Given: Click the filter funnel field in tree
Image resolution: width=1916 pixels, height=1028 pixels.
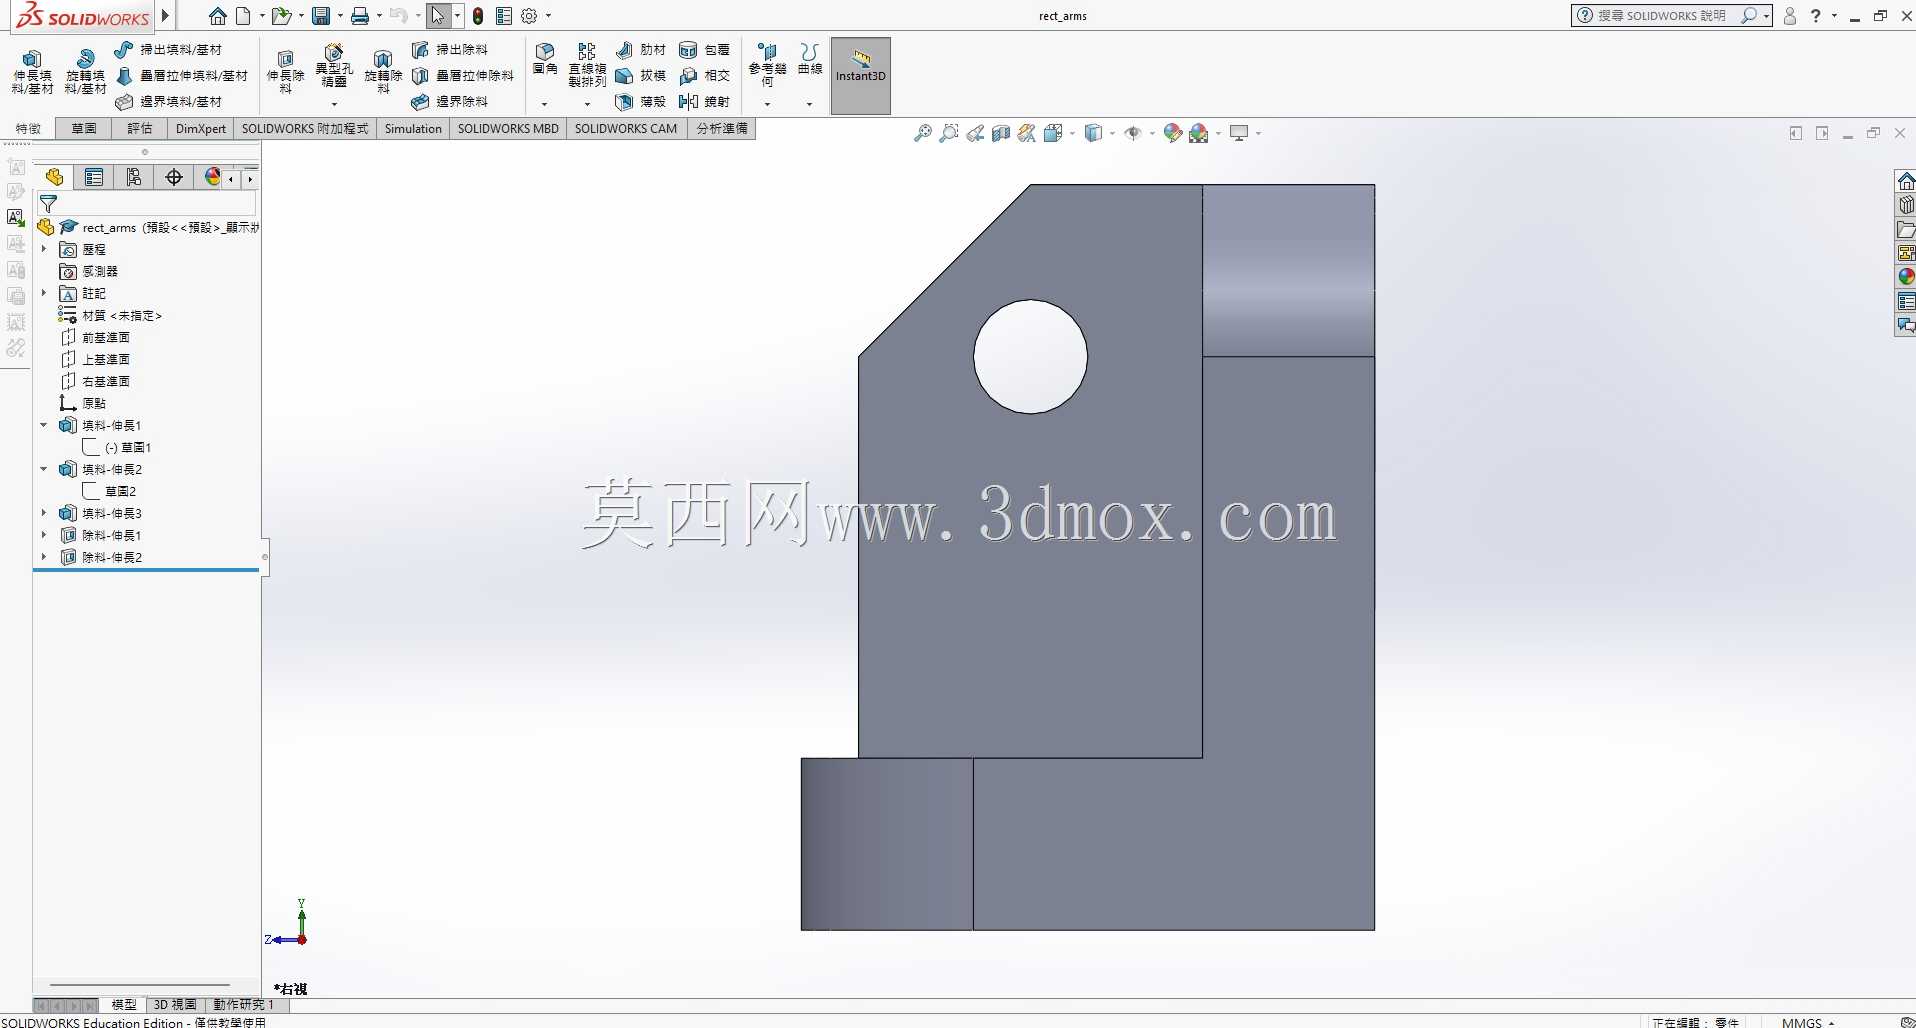Looking at the screenshot, I should click(x=146, y=204).
